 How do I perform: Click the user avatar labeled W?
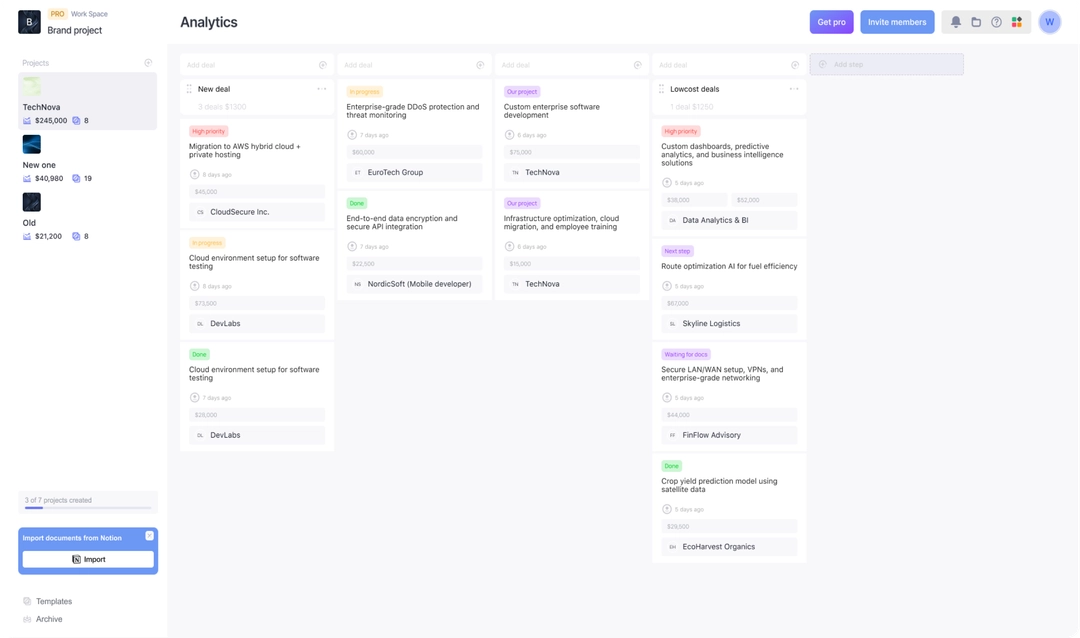click(1049, 22)
